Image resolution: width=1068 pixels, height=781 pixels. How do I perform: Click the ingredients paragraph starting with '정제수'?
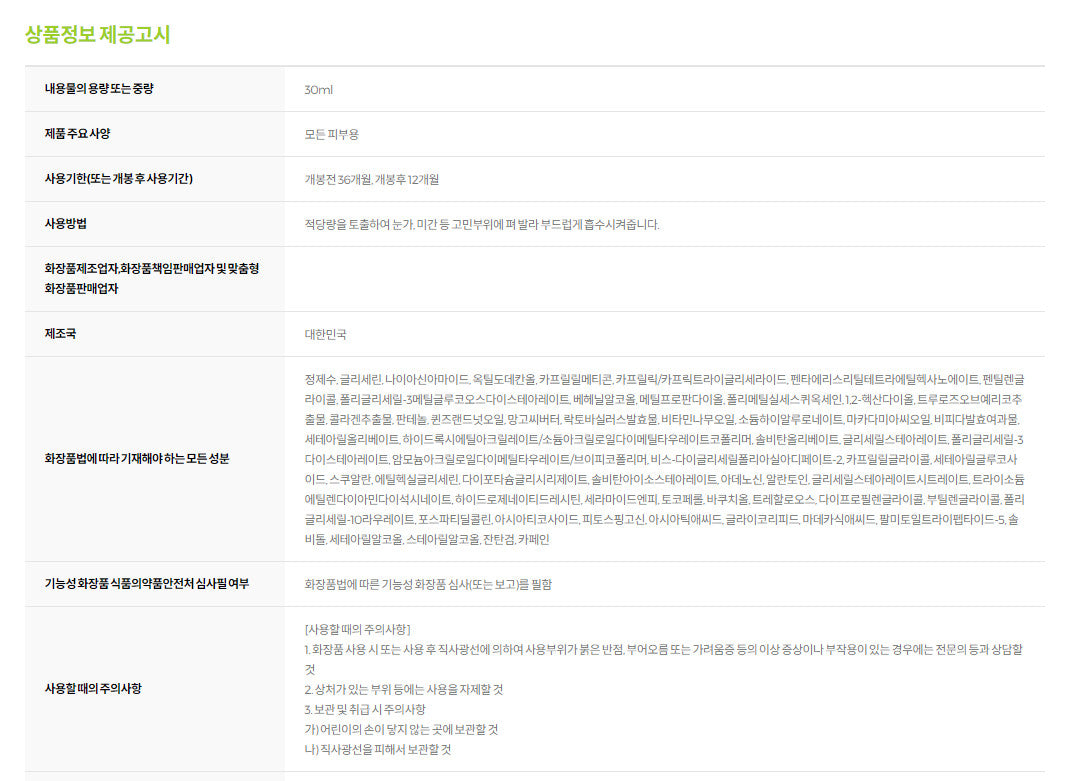(664, 459)
